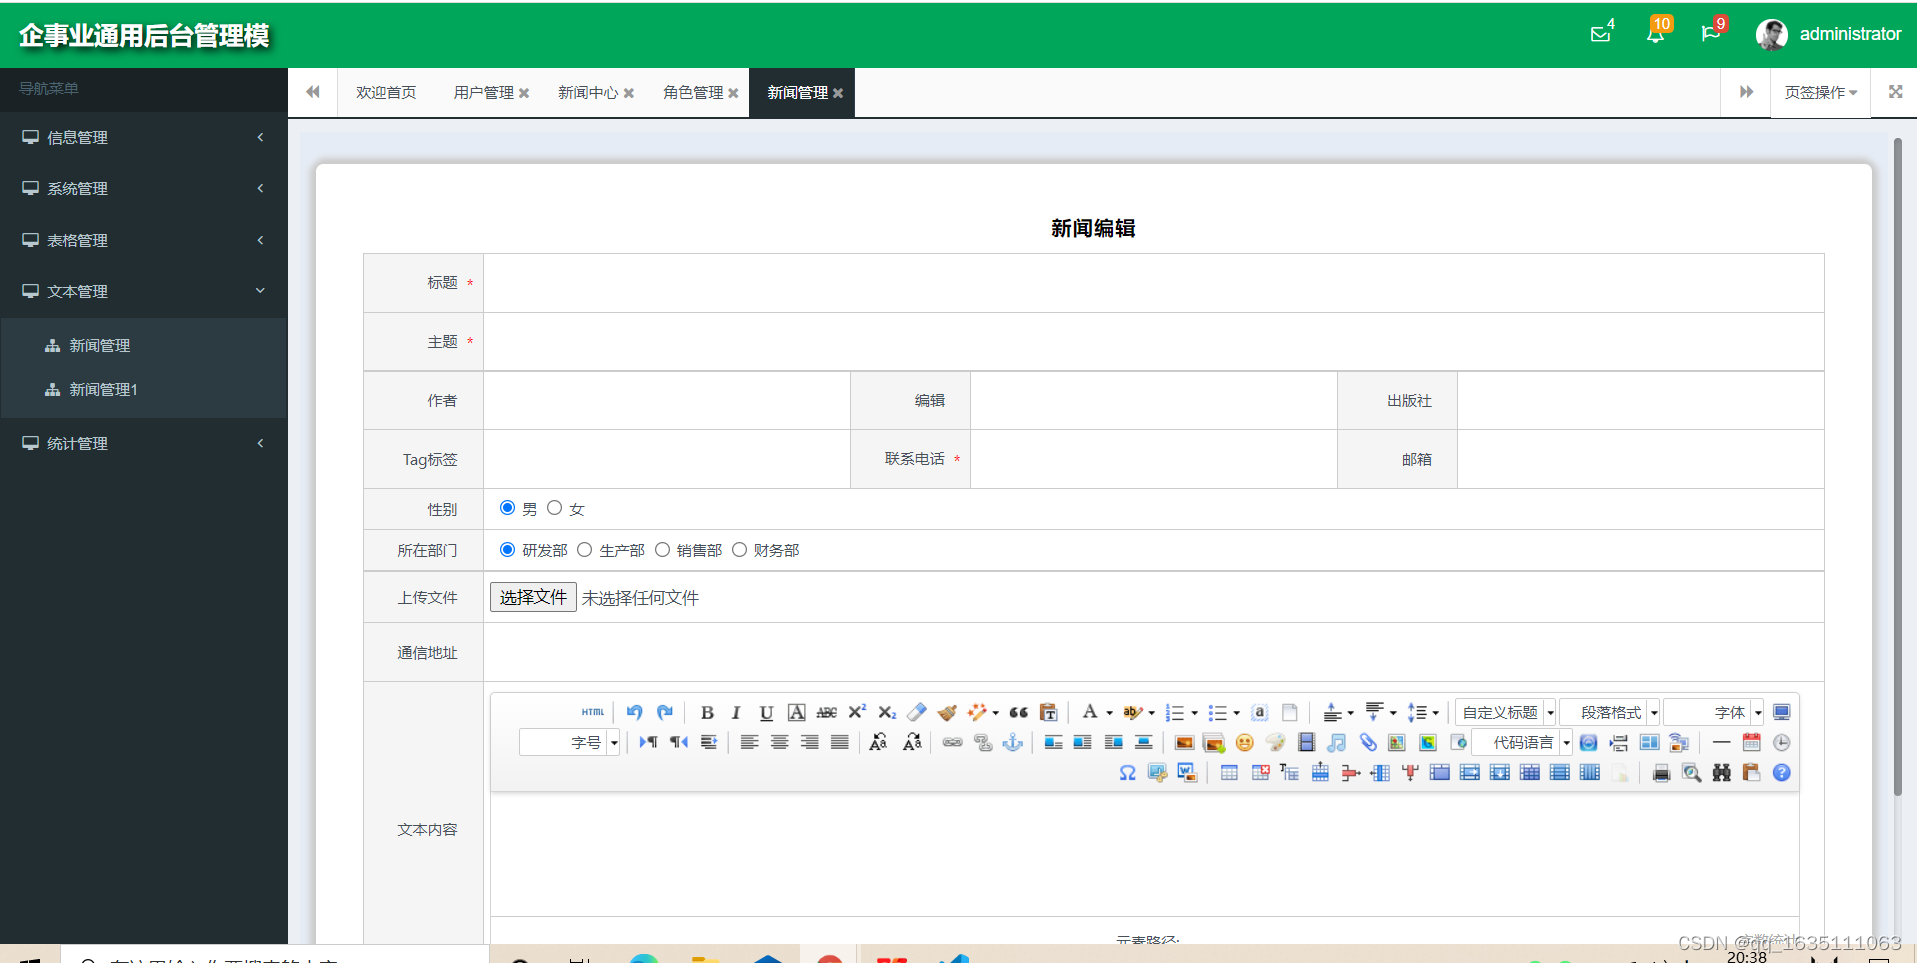1917x963 pixels.
Task: Expand 表格管理 sidebar menu
Action: [x=144, y=240]
